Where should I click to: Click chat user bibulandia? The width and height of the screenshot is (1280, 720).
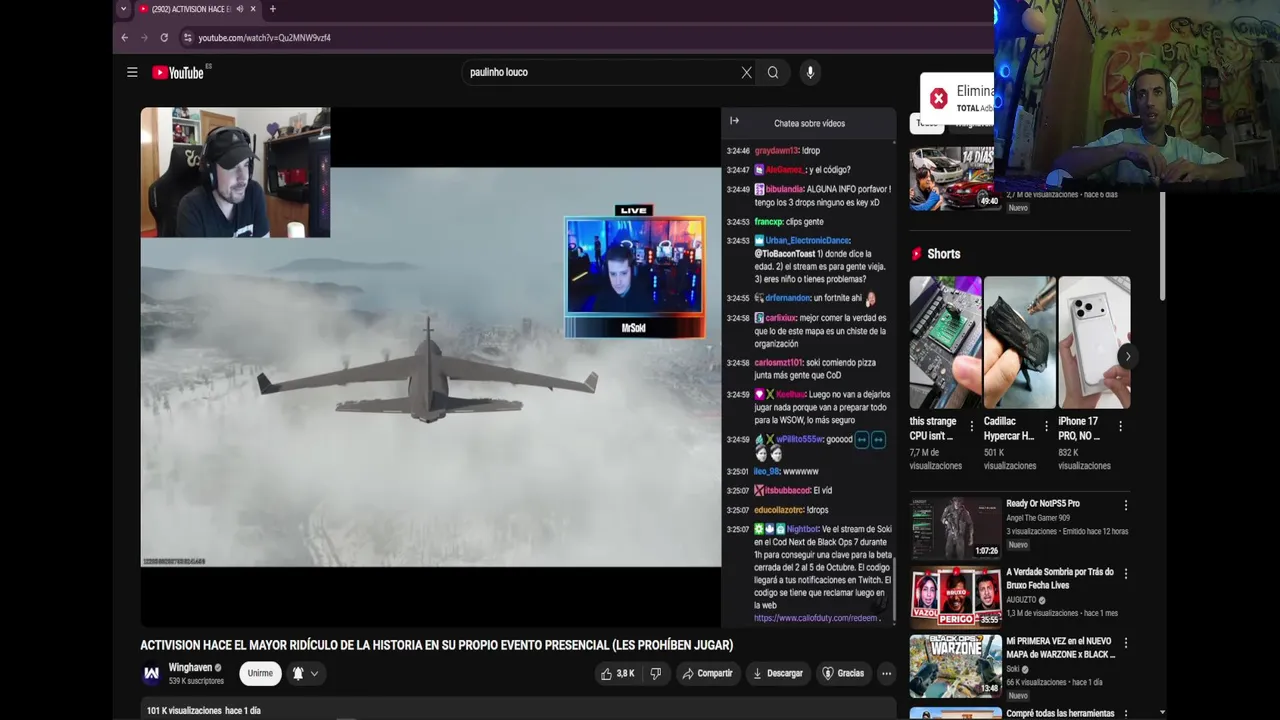click(784, 189)
